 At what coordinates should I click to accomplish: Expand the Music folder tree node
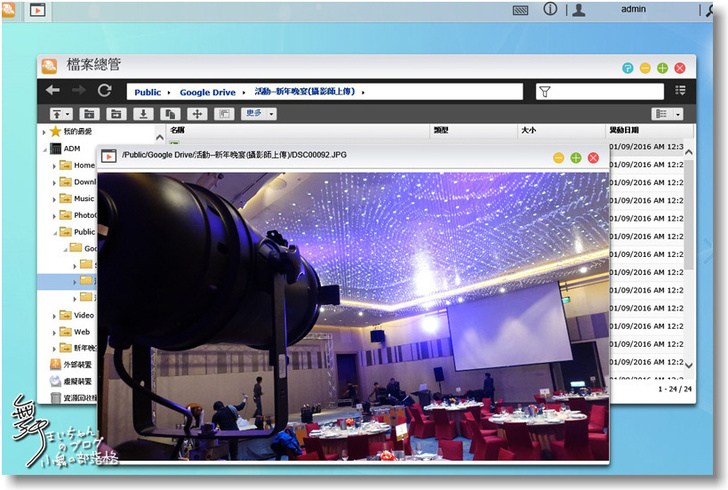(x=65, y=198)
